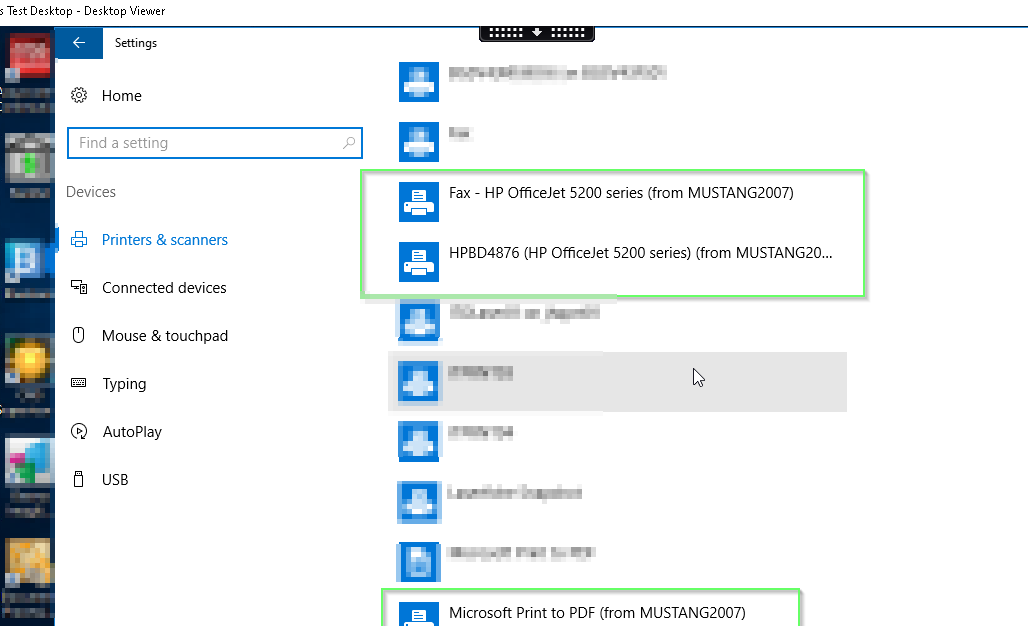Open Home settings page
This screenshot has height=626, width=1028.
coord(121,96)
